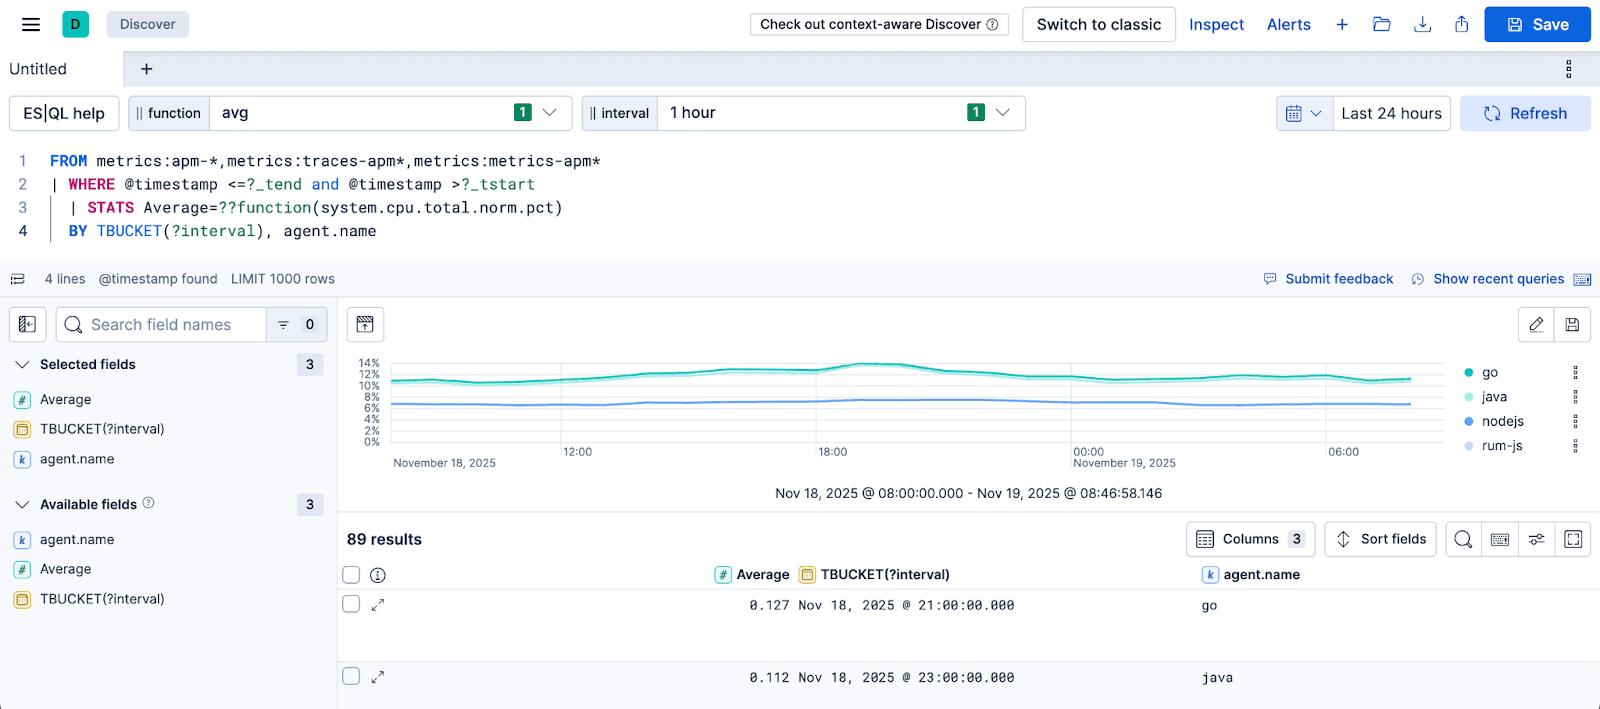The width and height of the screenshot is (1600, 709).
Task: Collapse the field list sidebar
Action: click(x=27, y=324)
